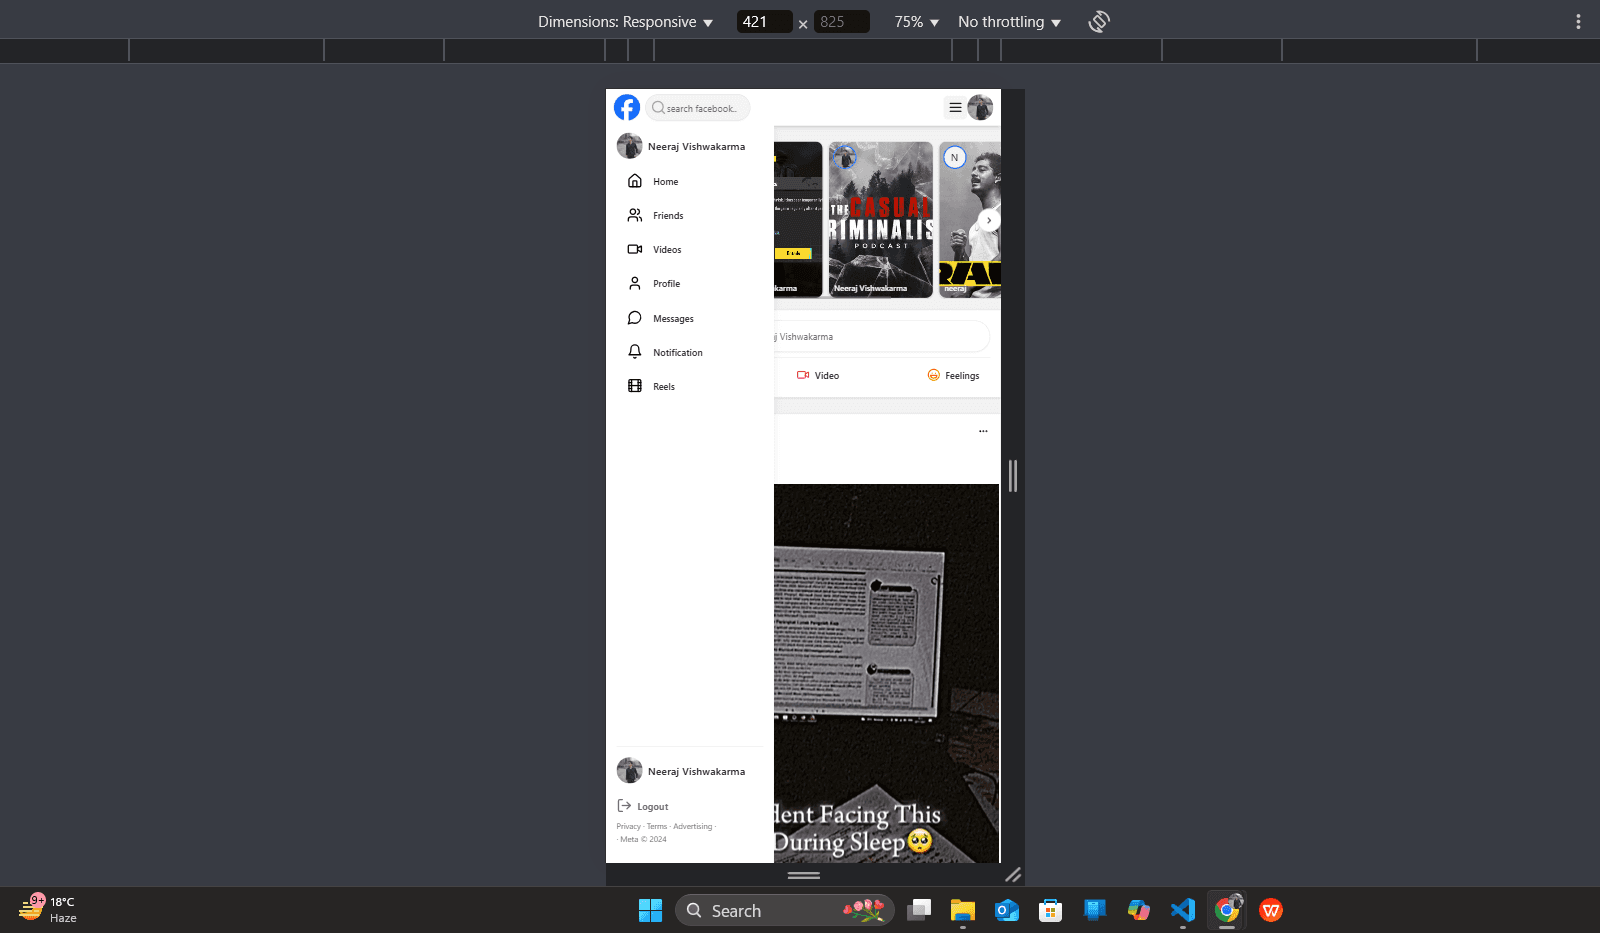Click the Feelings option with smiley
The height and width of the screenshot is (933, 1600).
tap(952, 375)
